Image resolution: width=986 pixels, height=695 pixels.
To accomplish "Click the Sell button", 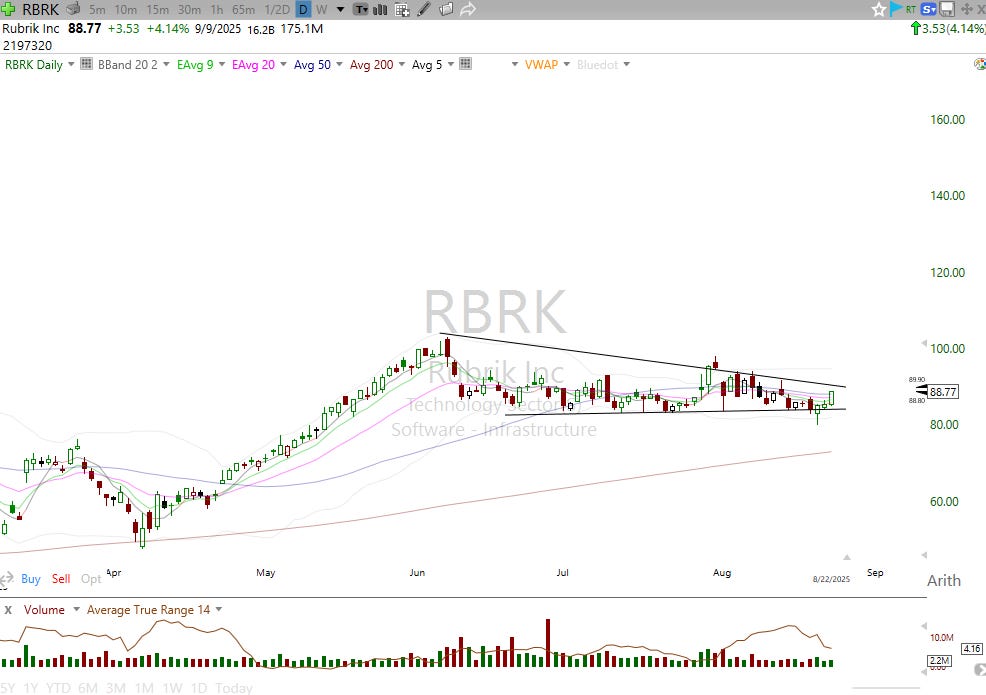I will pyautogui.click(x=61, y=579).
